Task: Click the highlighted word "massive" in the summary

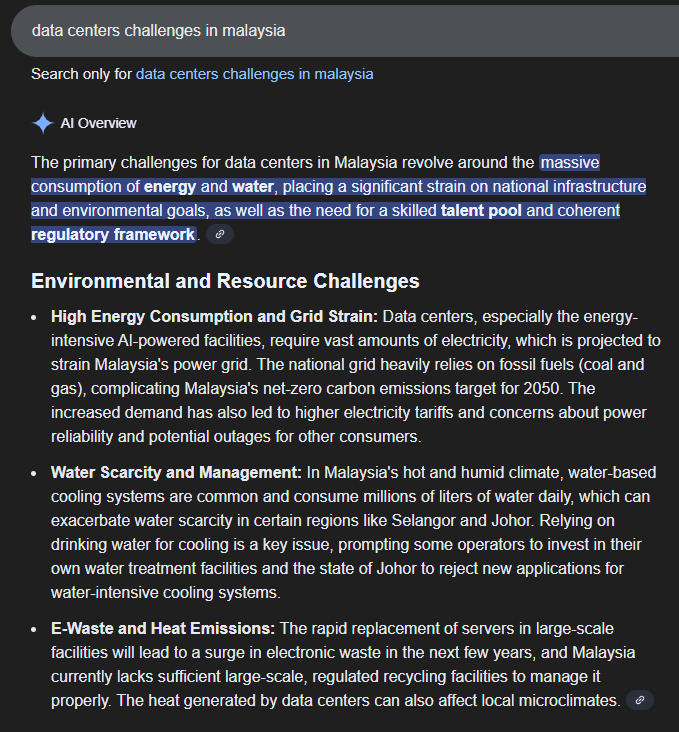Action: tap(569, 162)
